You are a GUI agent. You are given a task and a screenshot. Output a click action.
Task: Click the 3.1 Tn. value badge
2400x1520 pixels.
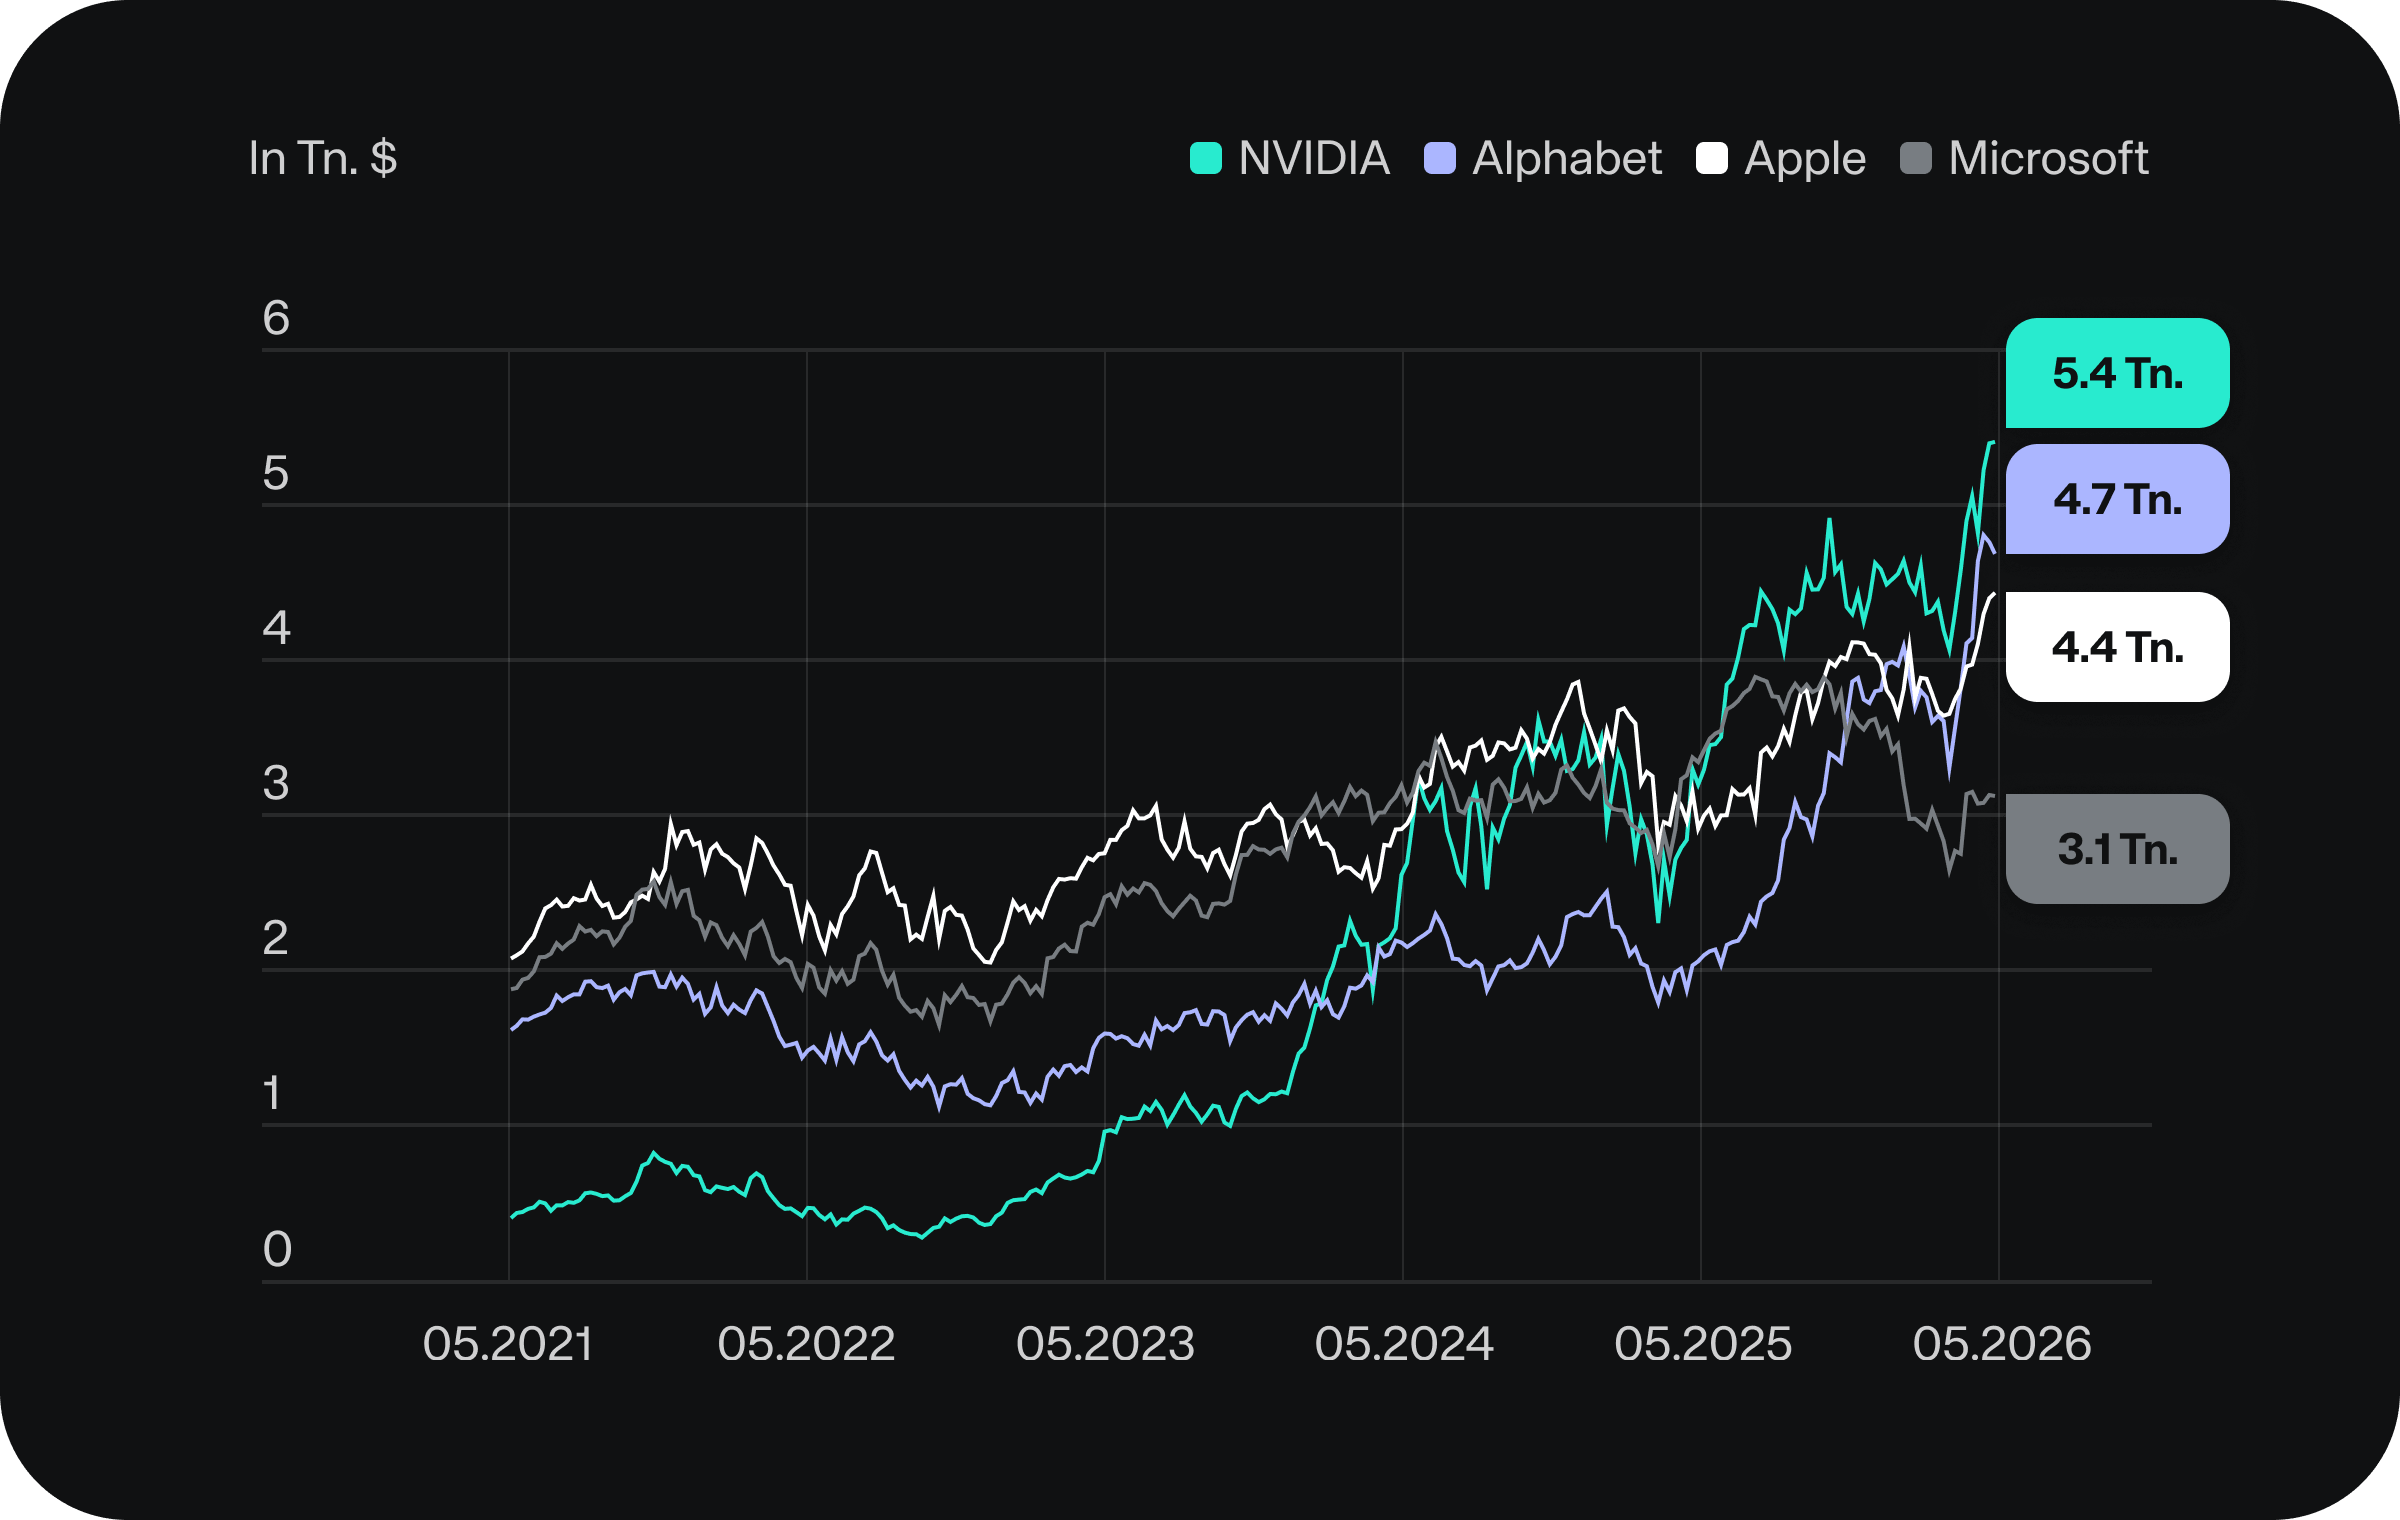2117,849
